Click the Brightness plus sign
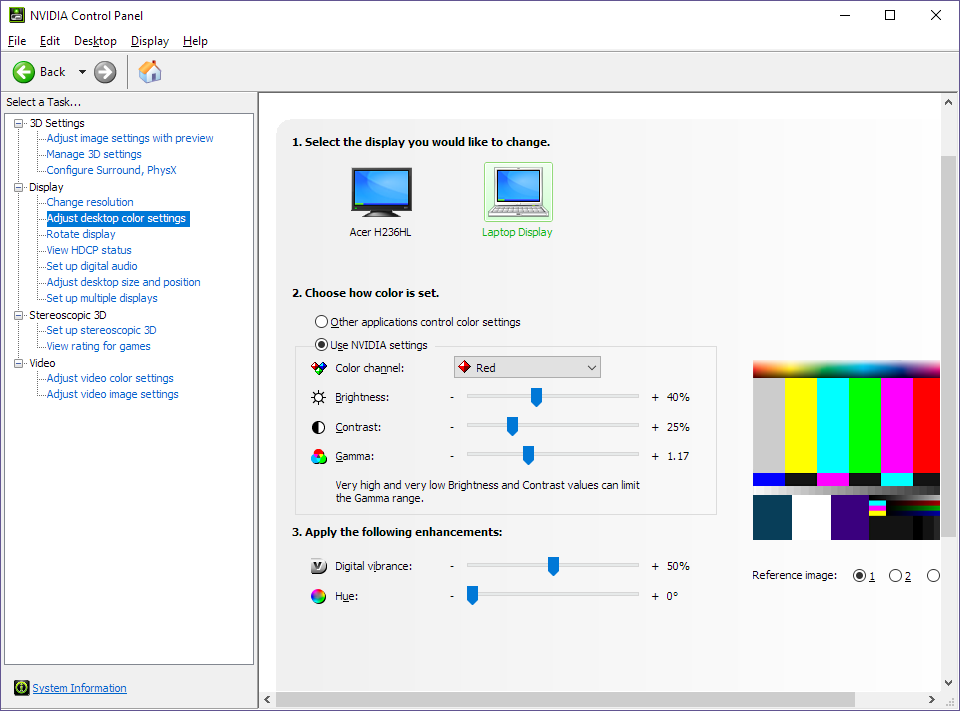 coord(655,397)
